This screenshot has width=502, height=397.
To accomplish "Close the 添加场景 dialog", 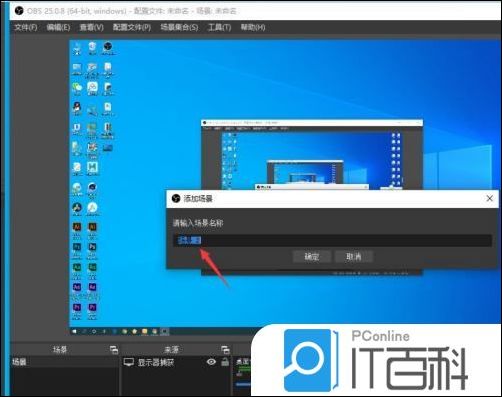I will pyautogui.click(x=489, y=199).
